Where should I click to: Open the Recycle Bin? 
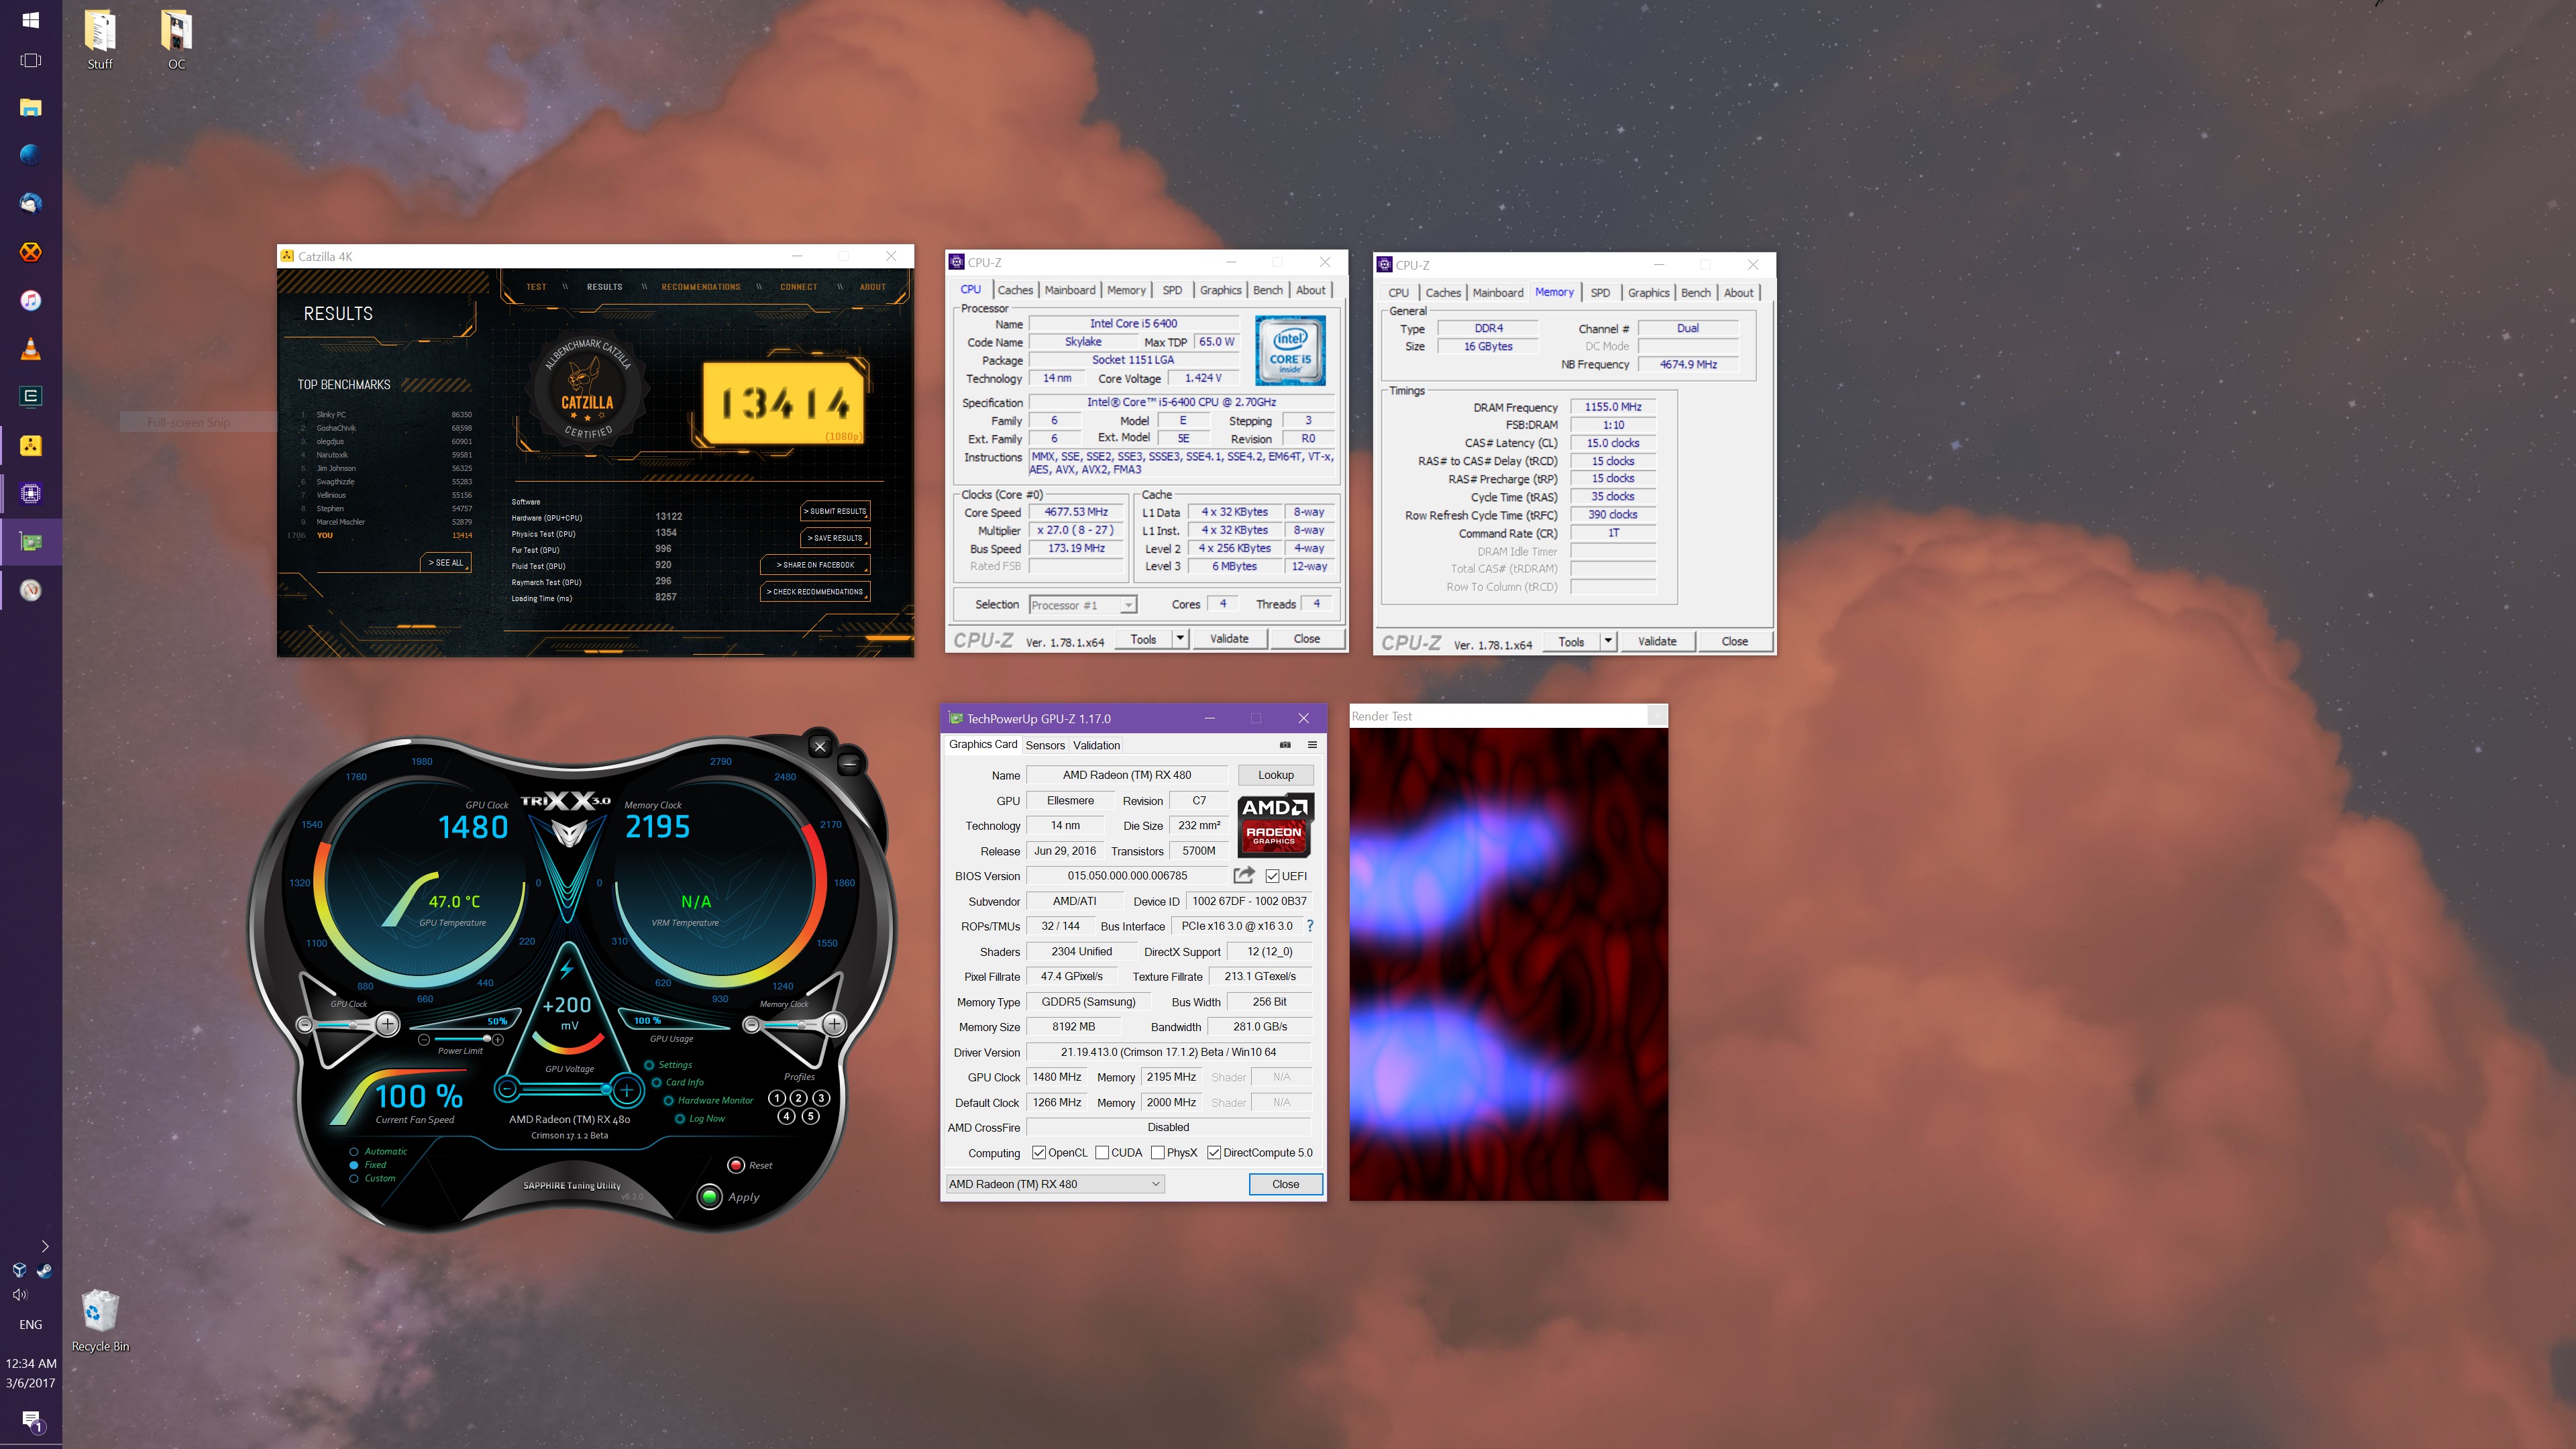[100, 1321]
